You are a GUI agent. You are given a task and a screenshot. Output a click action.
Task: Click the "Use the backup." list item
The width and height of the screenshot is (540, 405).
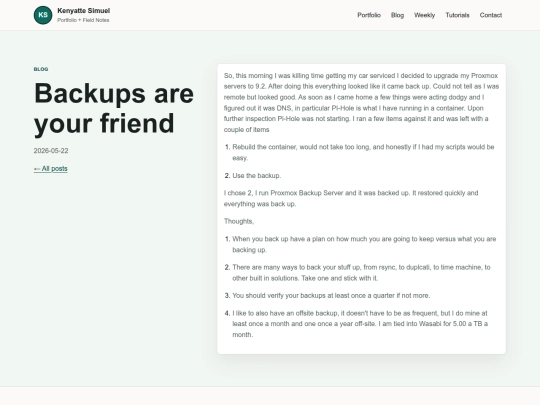[x=257, y=176]
